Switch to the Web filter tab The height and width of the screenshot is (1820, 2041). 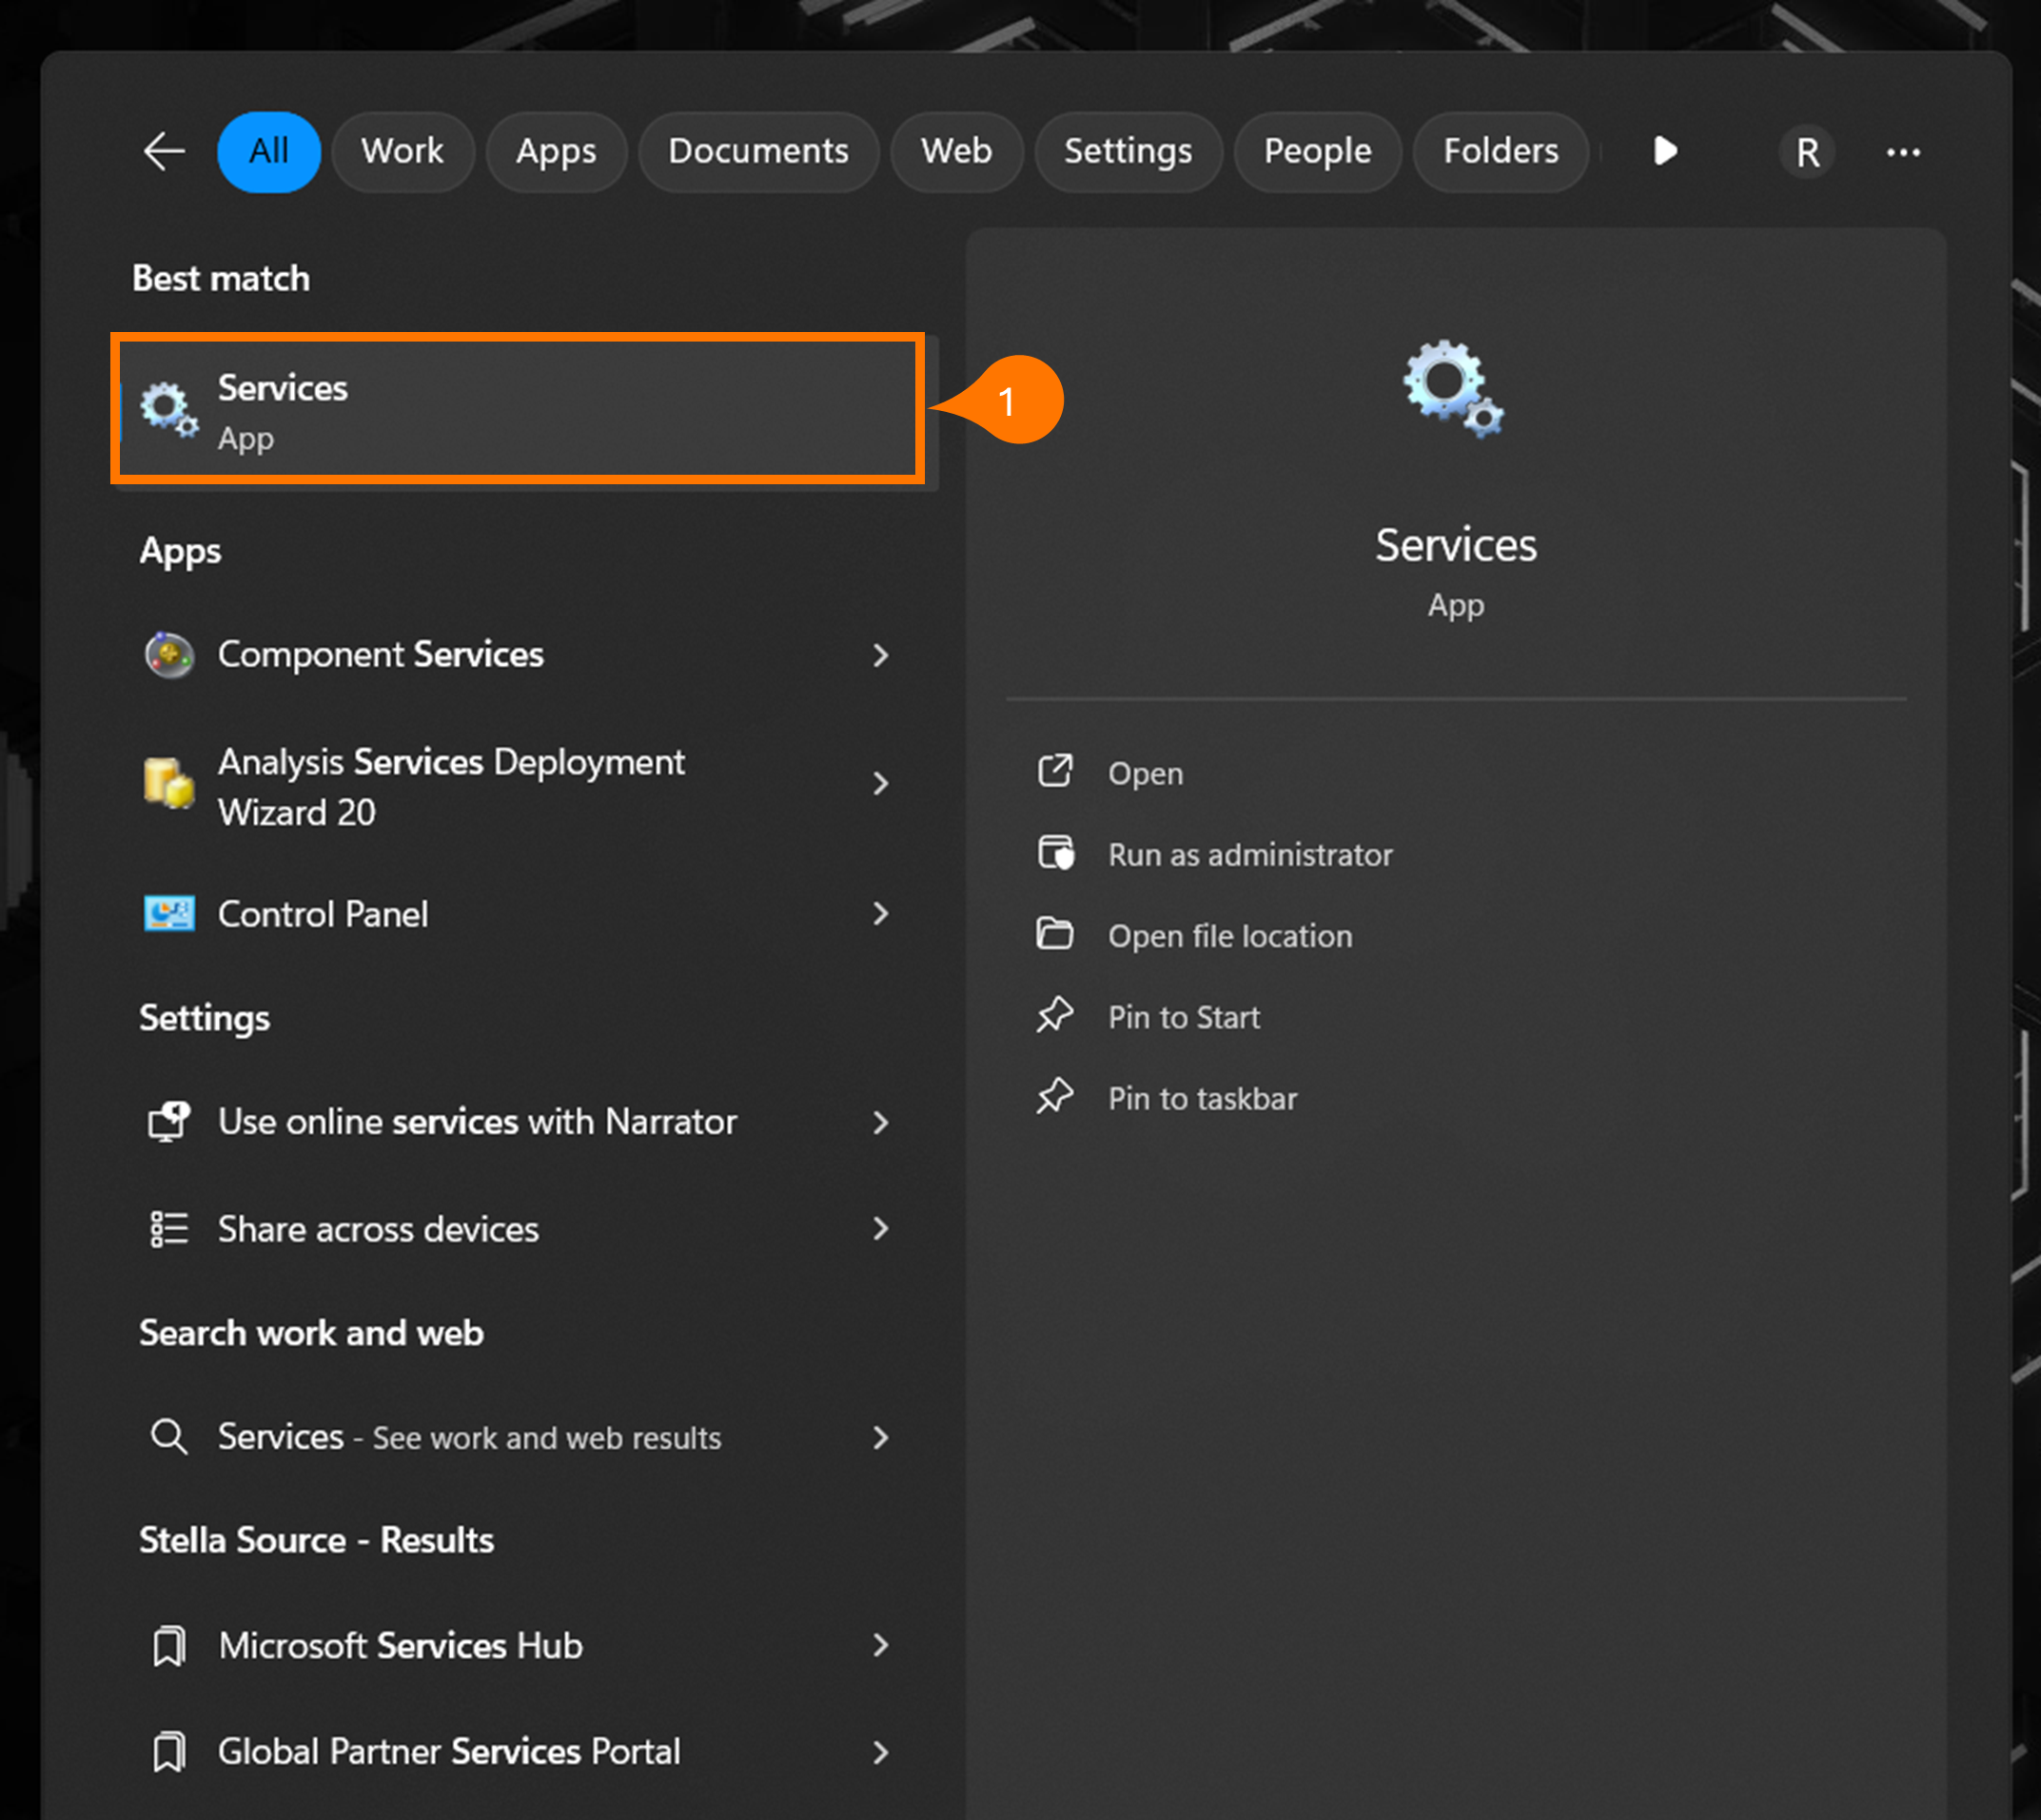click(956, 152)
